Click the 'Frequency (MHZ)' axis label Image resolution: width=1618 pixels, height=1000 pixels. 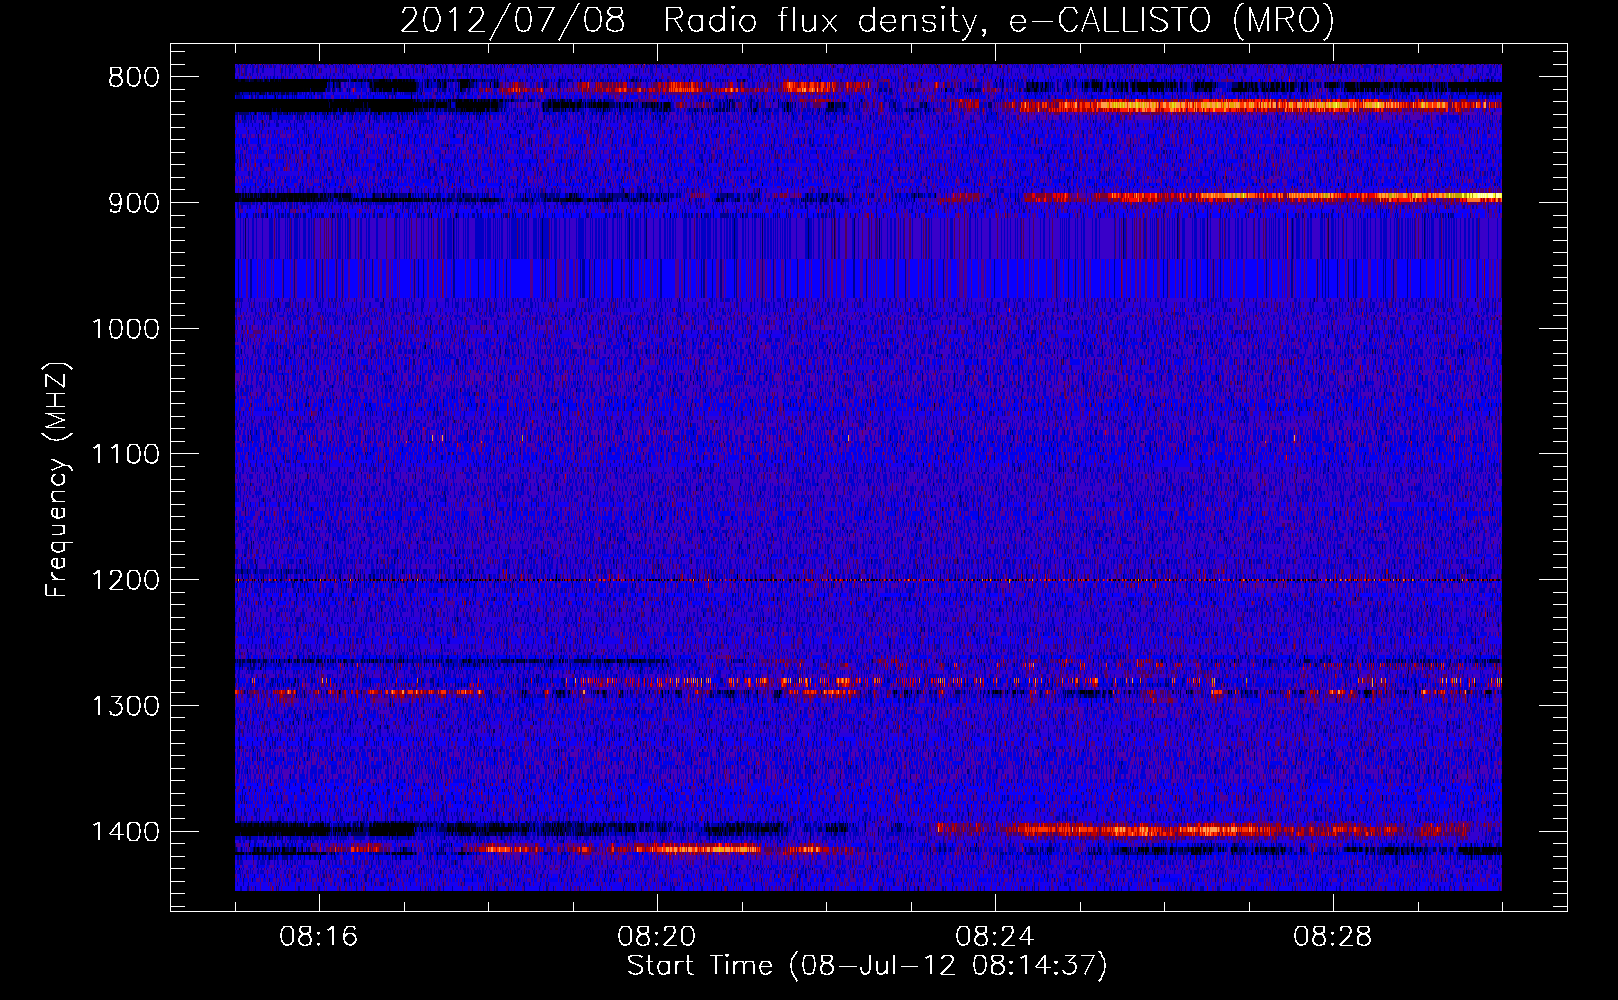pyautogui.click(x=58, y=480)
